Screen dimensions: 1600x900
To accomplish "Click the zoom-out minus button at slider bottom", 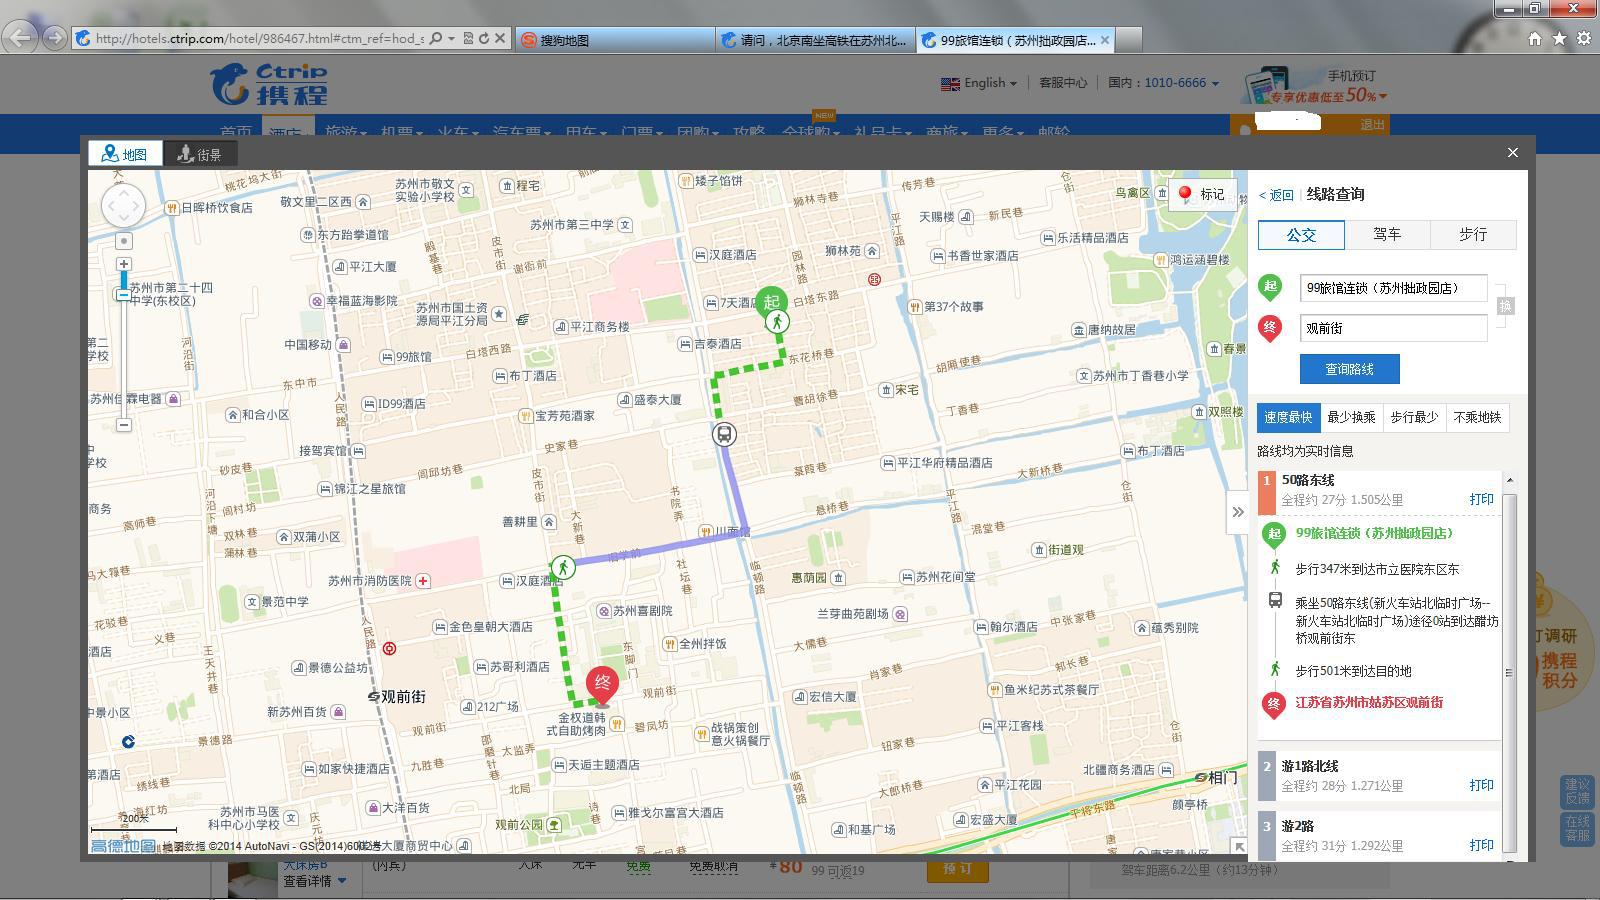I will (x=123, y=425).
